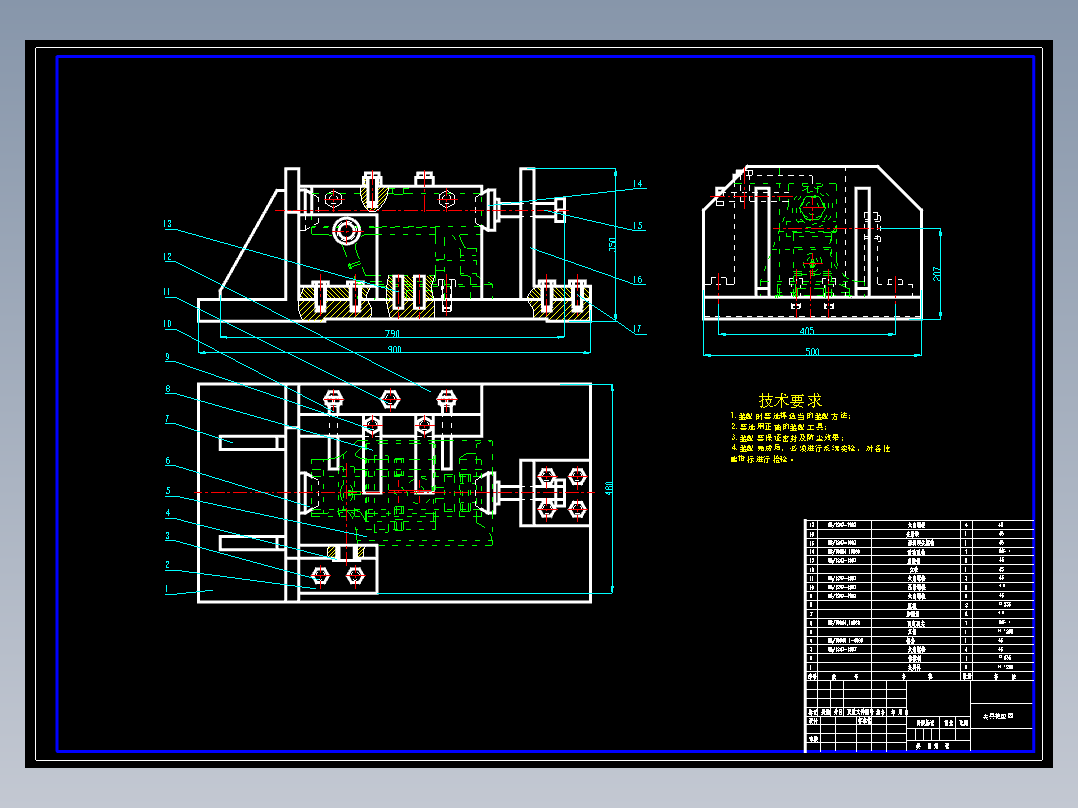Click part balloon number '8'

point(167,389)
